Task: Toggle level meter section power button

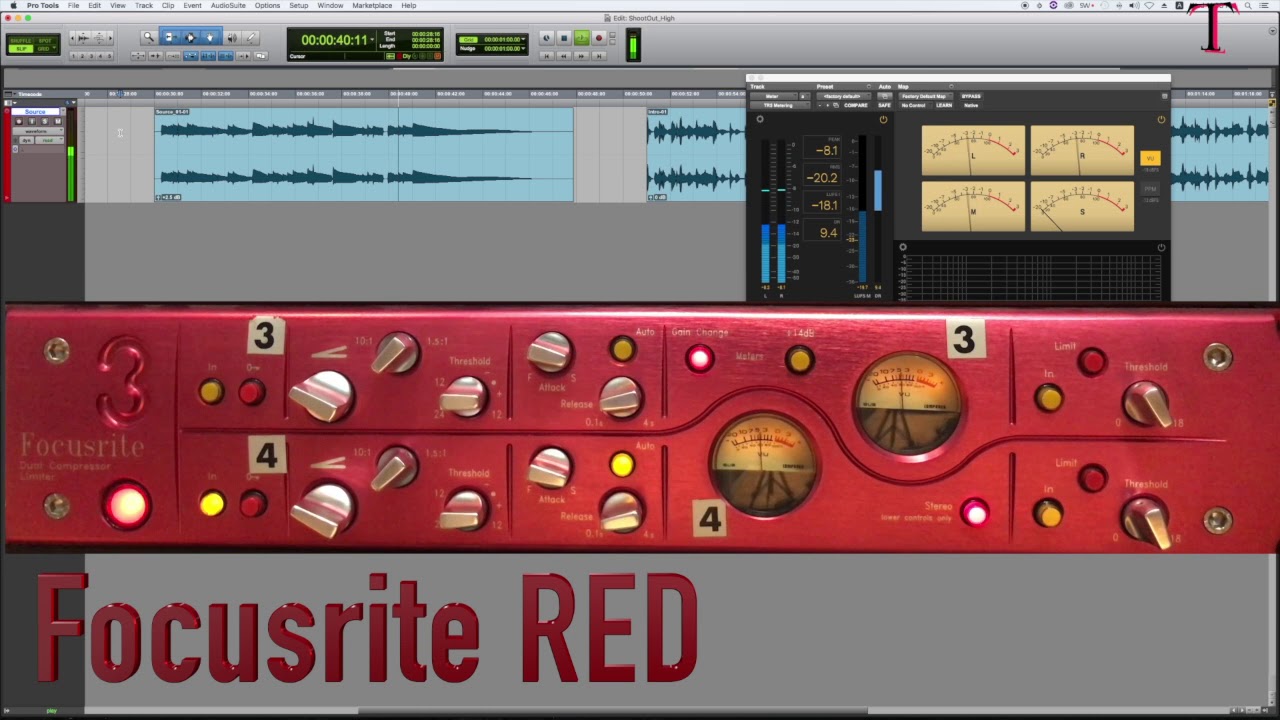Action: pyautogui.click(x=883, y=119)
